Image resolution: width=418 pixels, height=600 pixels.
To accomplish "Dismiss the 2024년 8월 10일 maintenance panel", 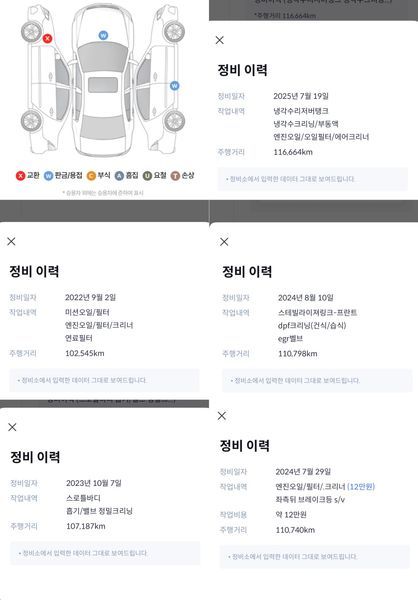I will pos(224,242).
